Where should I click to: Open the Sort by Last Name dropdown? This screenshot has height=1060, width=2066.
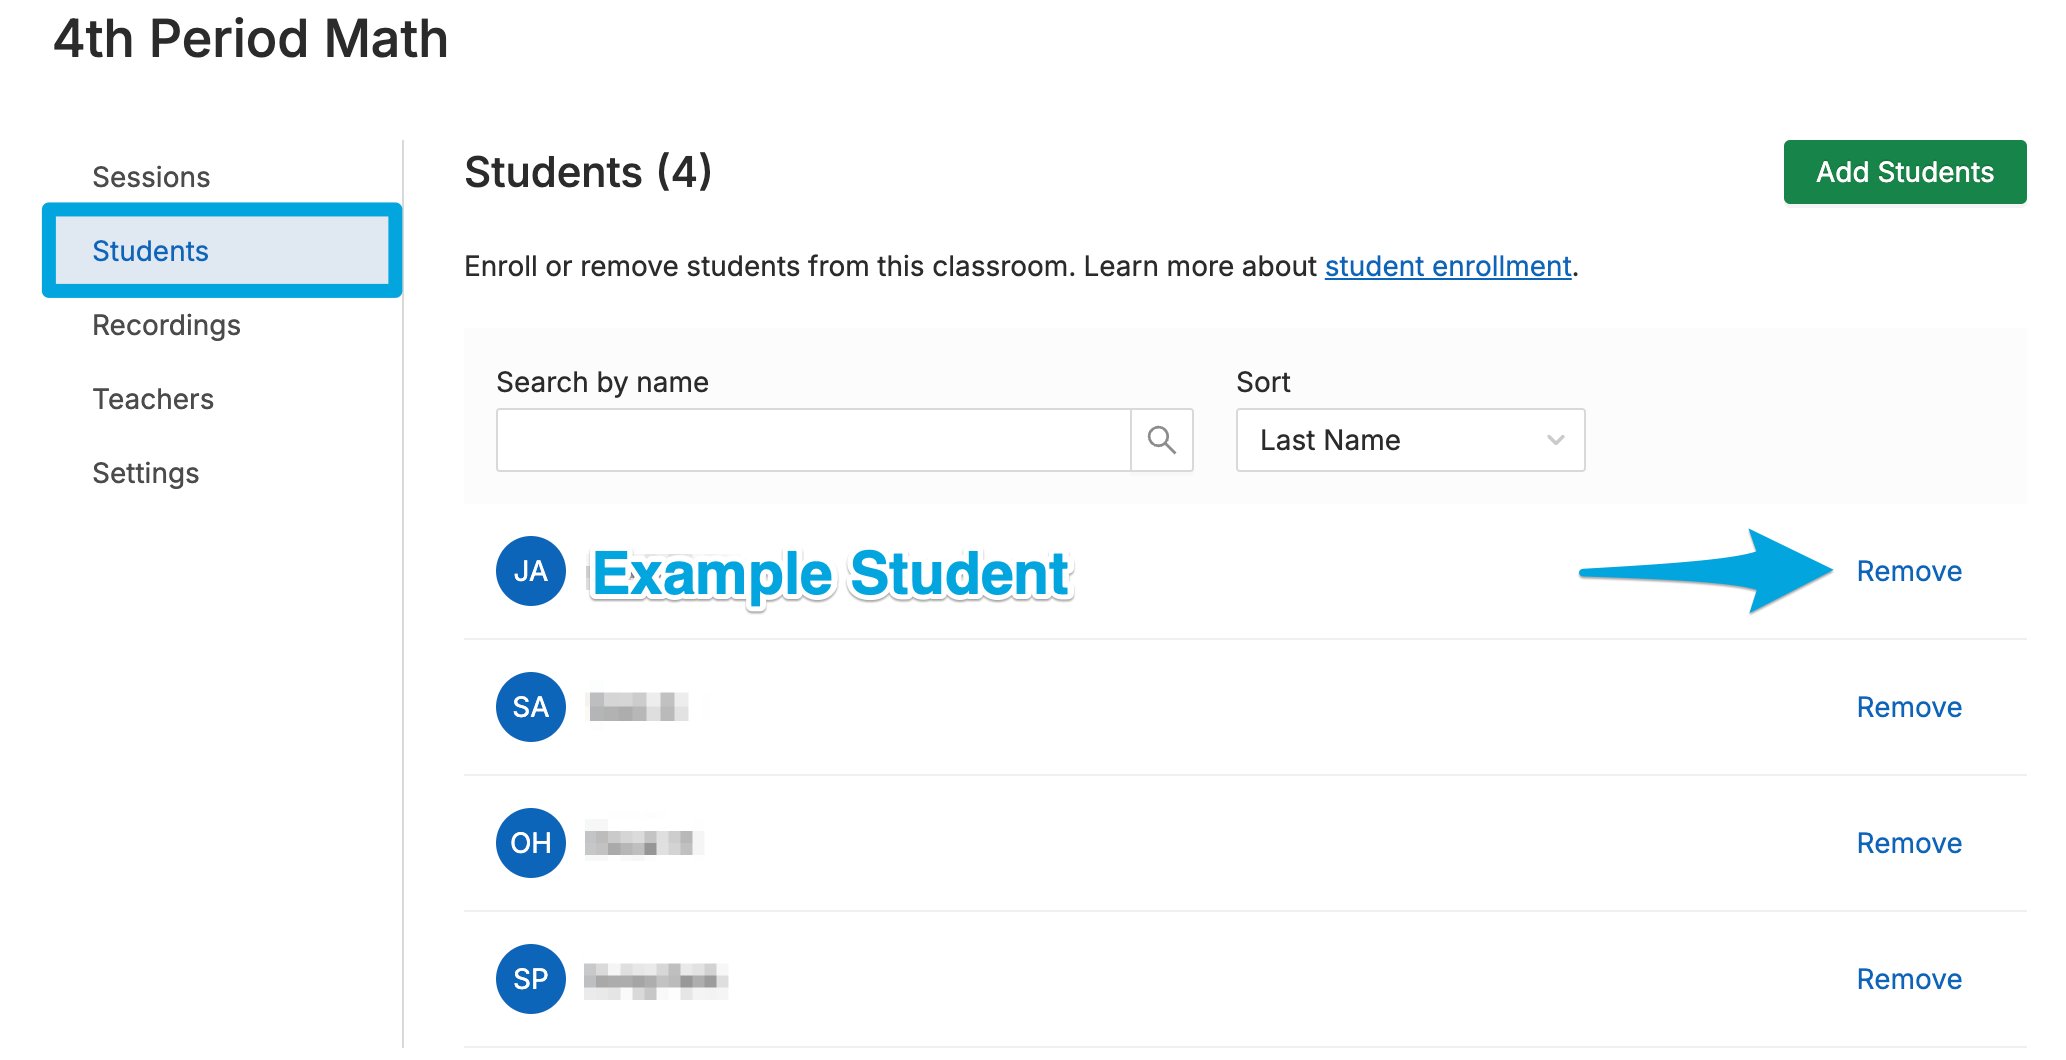[1410, 440]
